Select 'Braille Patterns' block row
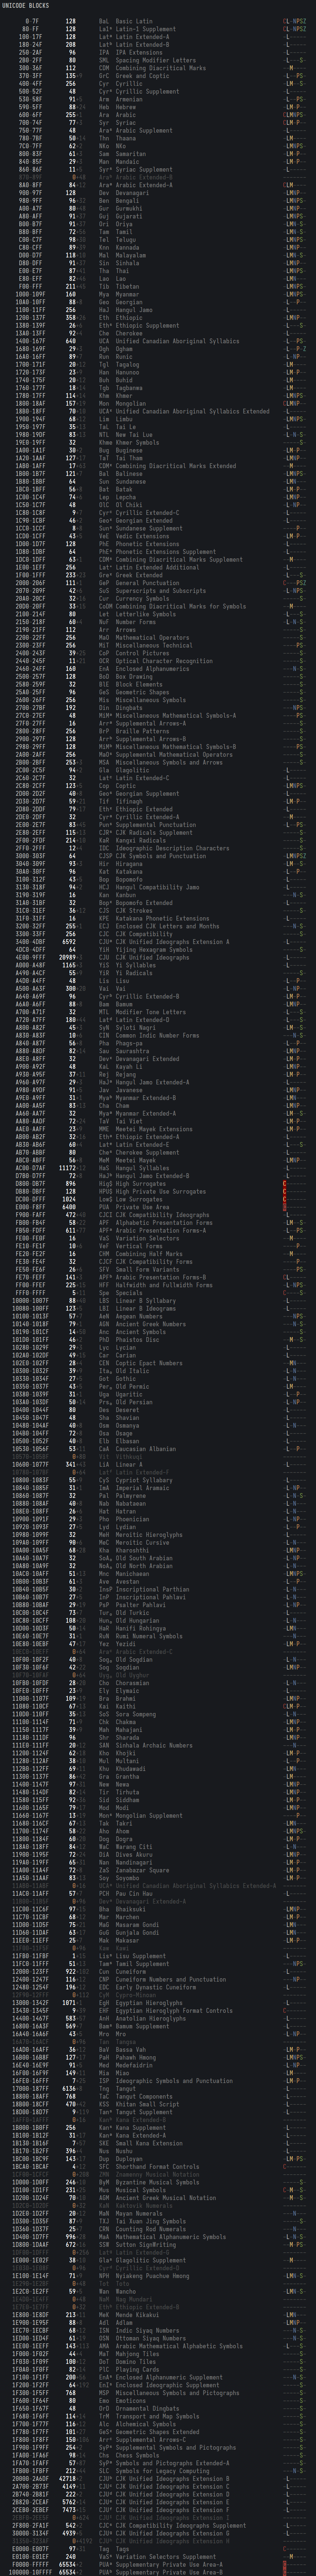The image size is (316, 2576). 158,731
